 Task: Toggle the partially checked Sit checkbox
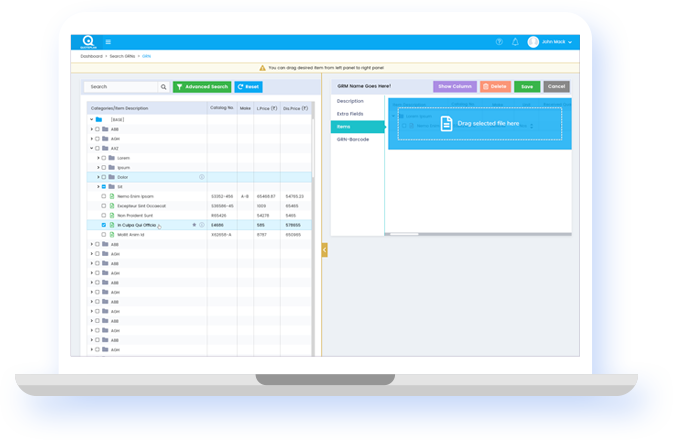[x=104, y=187]
